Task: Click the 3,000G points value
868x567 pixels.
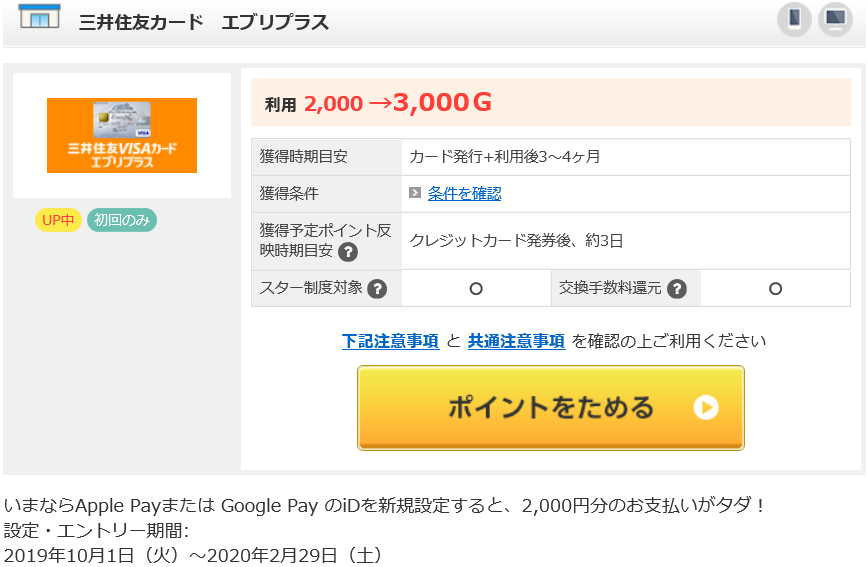Action: pos(442,102)
